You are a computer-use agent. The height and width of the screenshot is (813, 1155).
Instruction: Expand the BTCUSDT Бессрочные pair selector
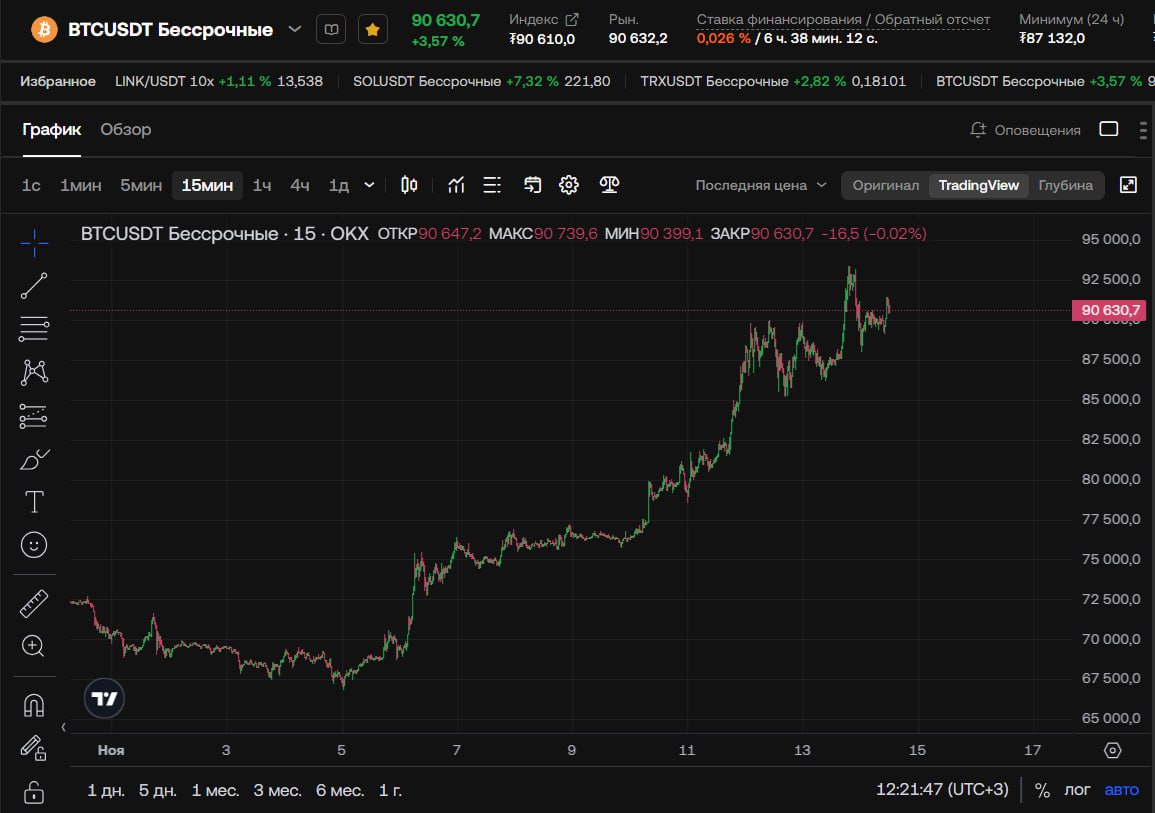click(x=295, y=29)
